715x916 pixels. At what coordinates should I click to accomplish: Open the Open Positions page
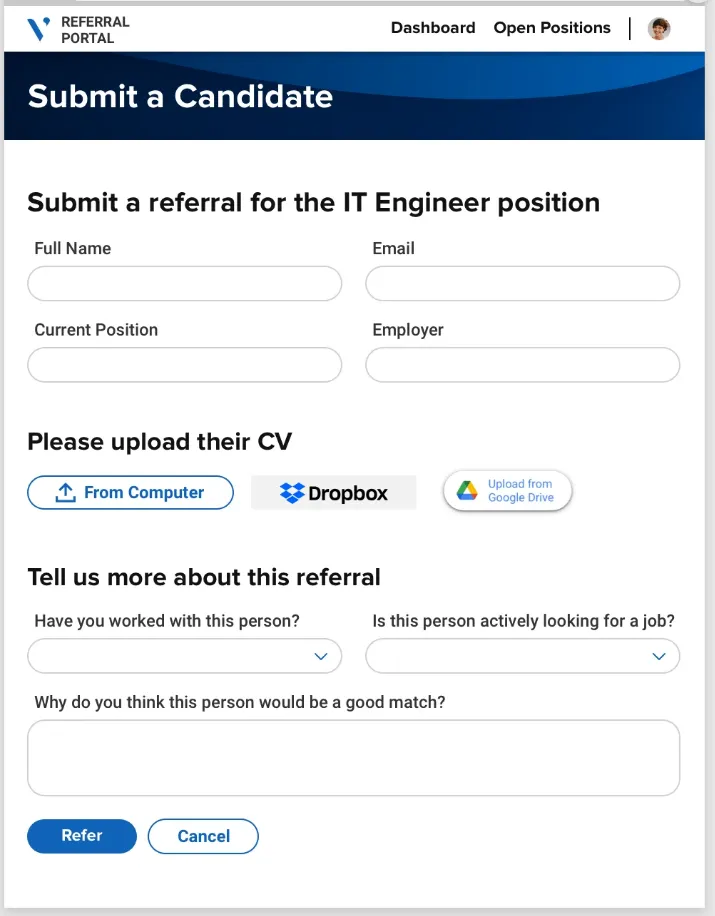coord(552,28)
